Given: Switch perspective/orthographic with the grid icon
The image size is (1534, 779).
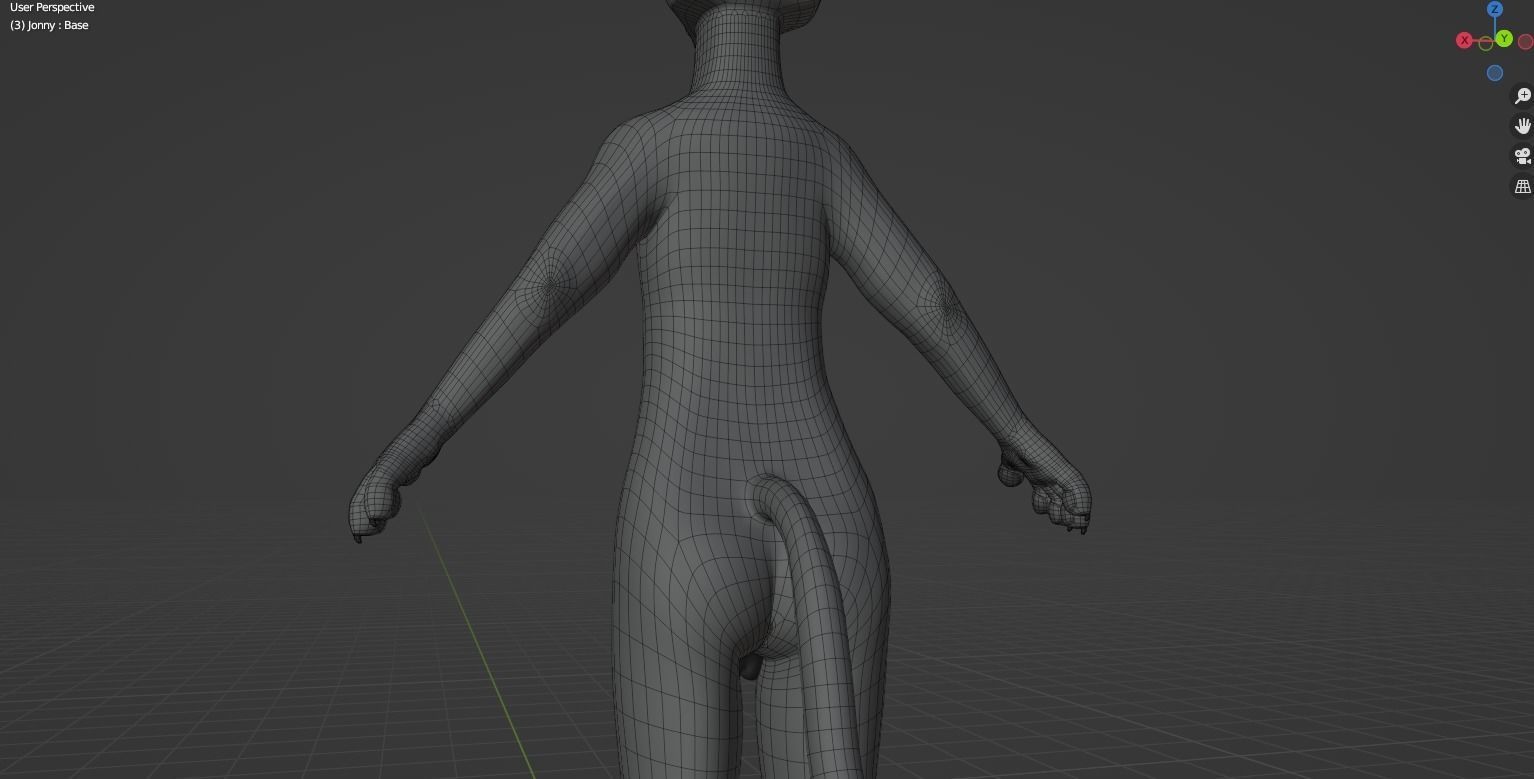Looking at the screenshot, I should point(1522,186).
